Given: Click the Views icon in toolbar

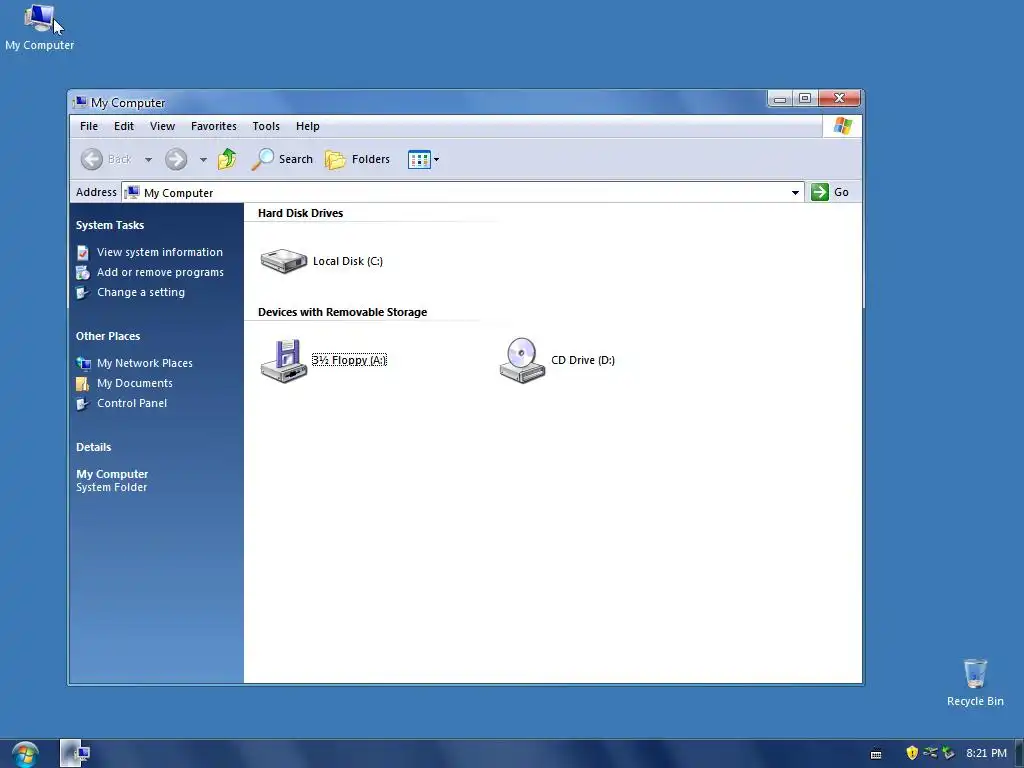Looking at the screenshot, I should pyautogui.click(x=419, y=159).
